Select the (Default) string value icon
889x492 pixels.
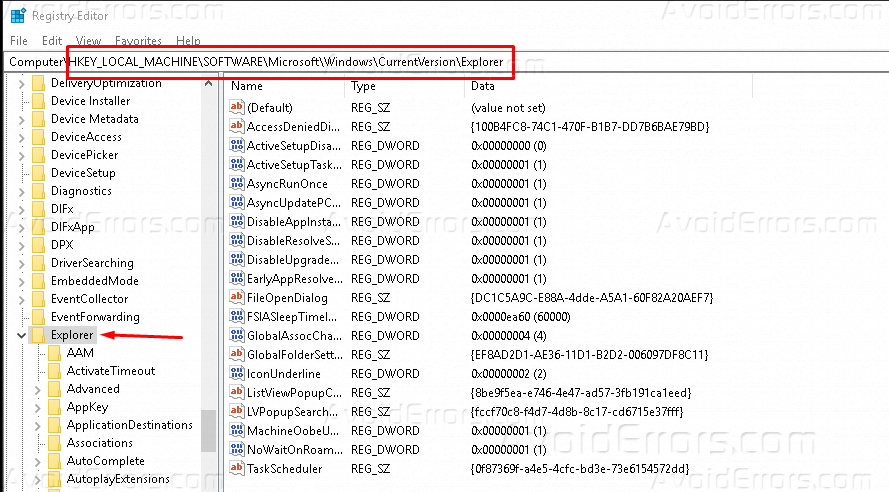click(237, 108)
